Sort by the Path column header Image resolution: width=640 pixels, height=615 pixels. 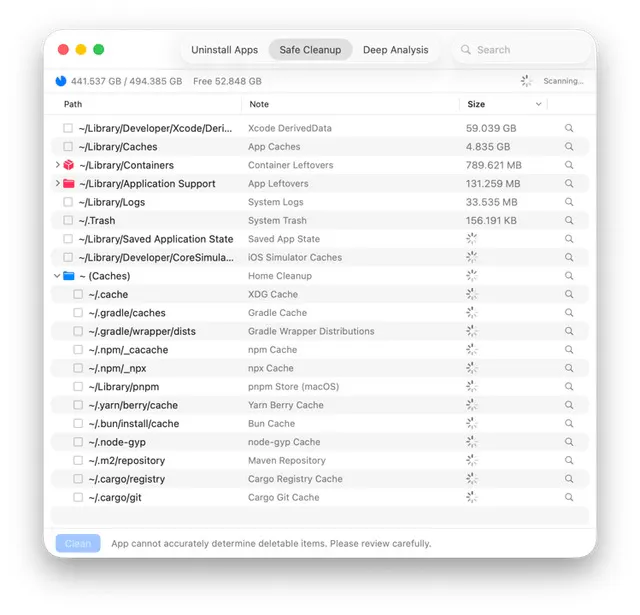point(73,104)
